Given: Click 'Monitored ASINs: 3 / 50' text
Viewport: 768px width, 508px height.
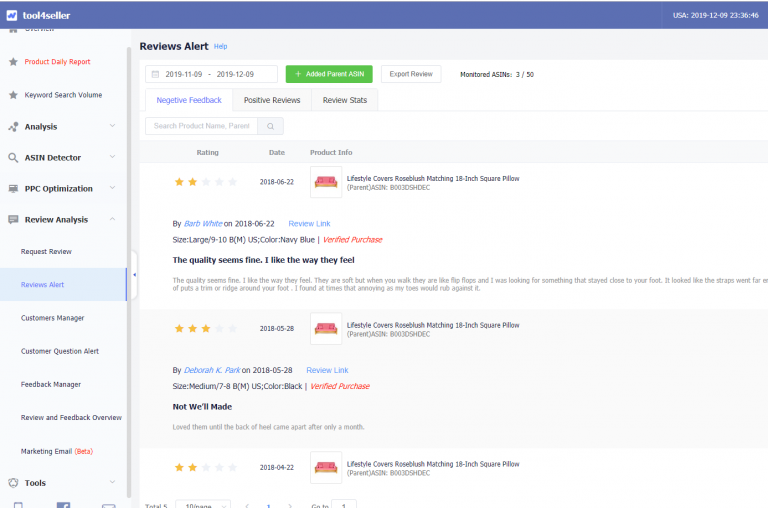Looking at the screenshot, I should click(497, 74).
